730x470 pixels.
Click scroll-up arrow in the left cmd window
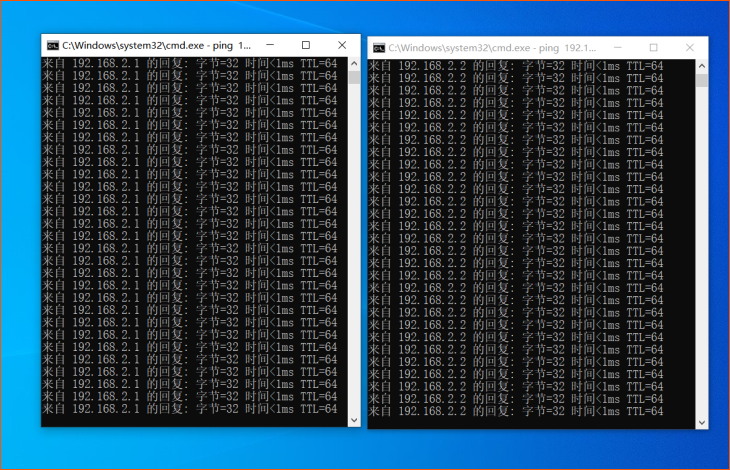353,63
